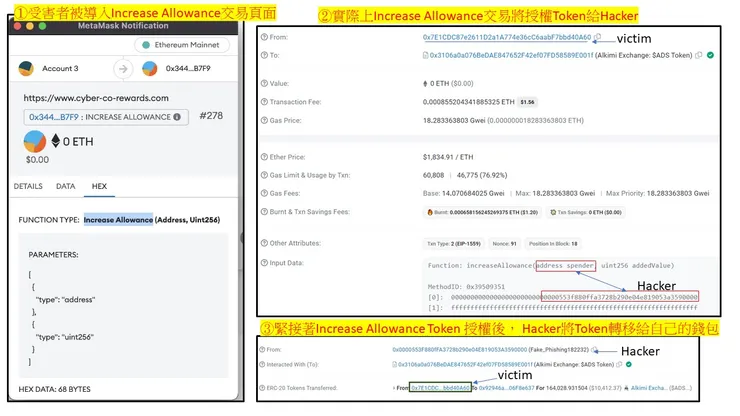Screen dimensions: 740x416
Task: Click the help icon next to Gas Limit & Usage
Action: pos(264,175)
